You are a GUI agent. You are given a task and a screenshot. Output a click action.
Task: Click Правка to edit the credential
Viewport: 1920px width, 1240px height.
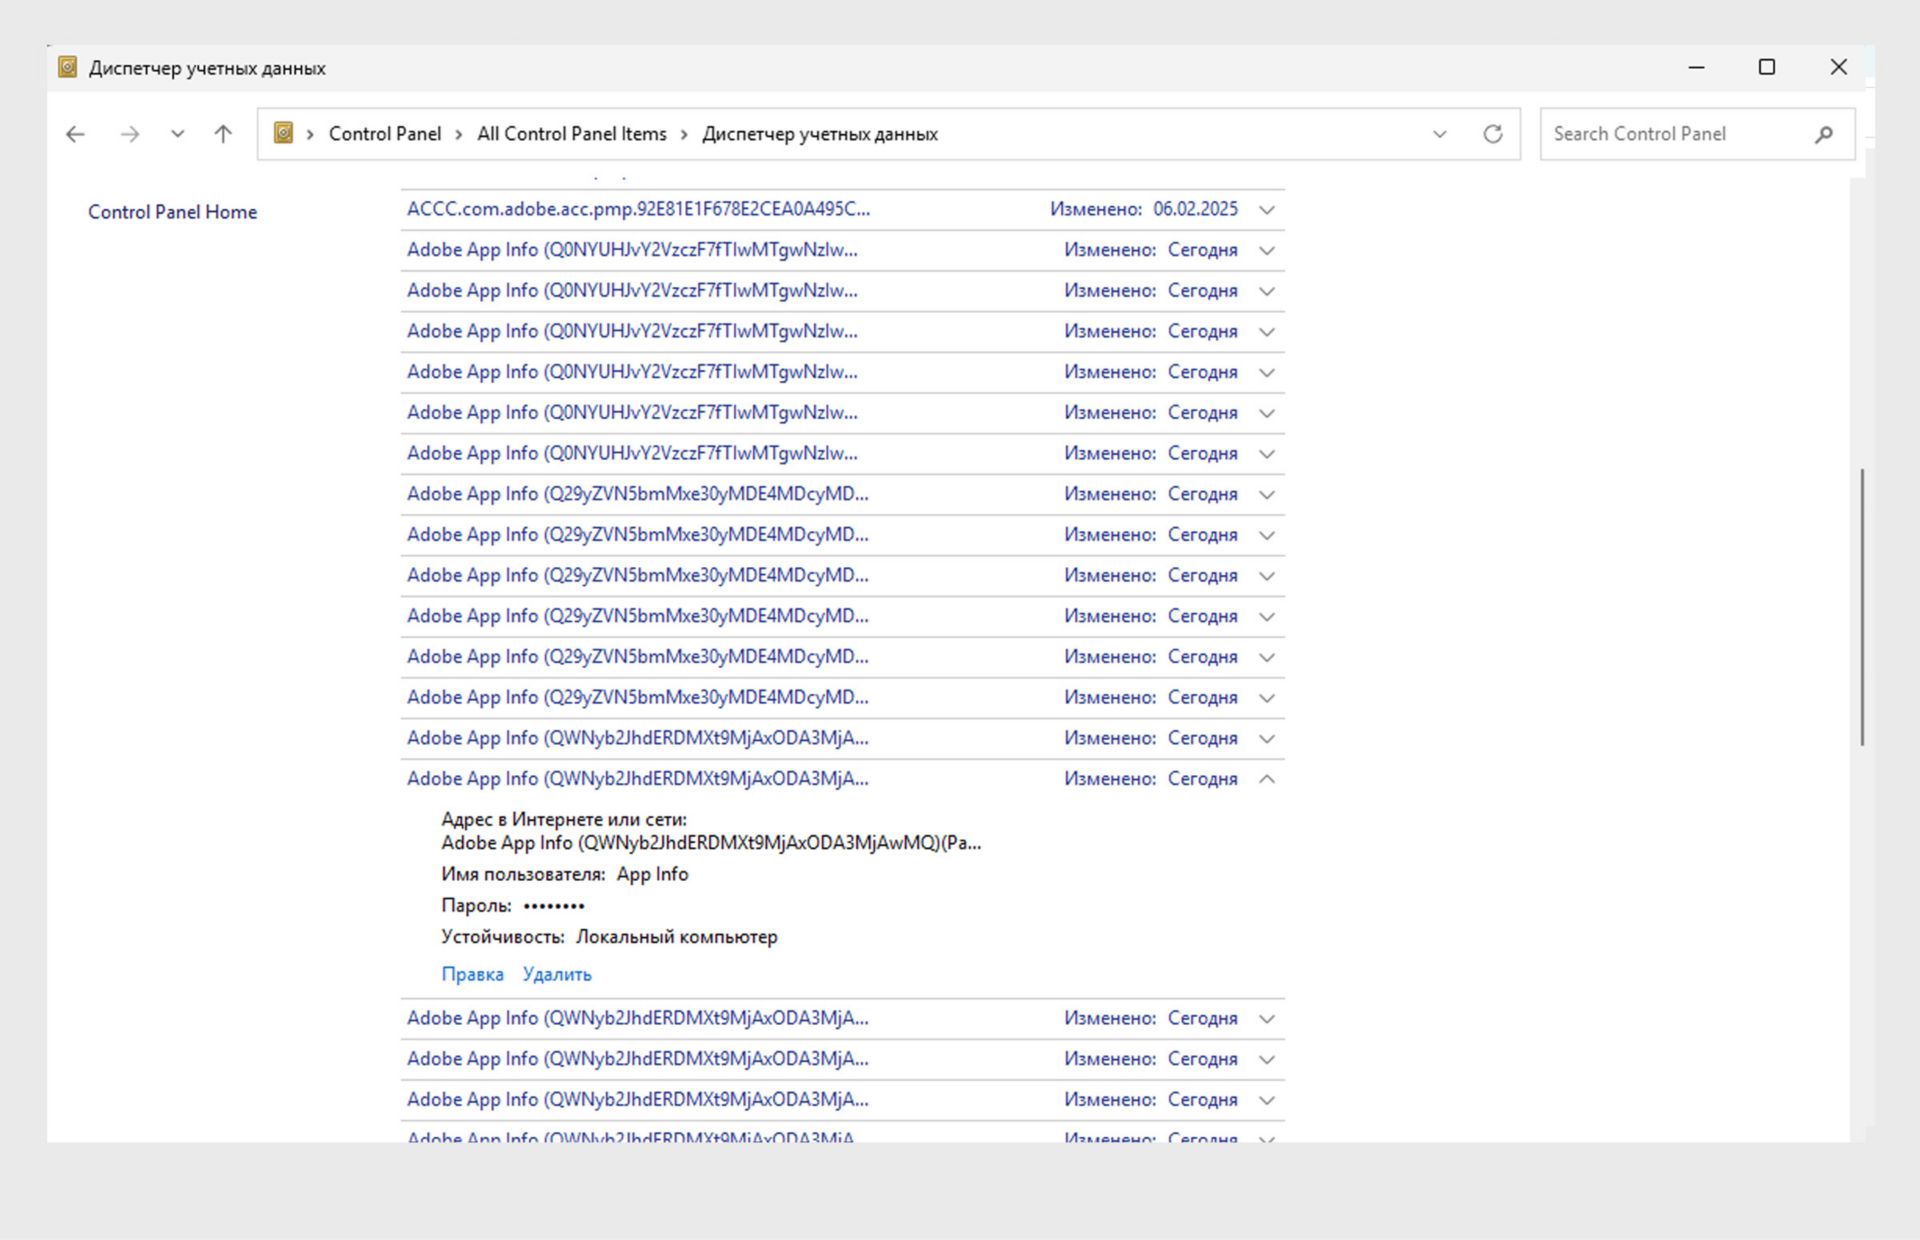(x=472, y=974)
